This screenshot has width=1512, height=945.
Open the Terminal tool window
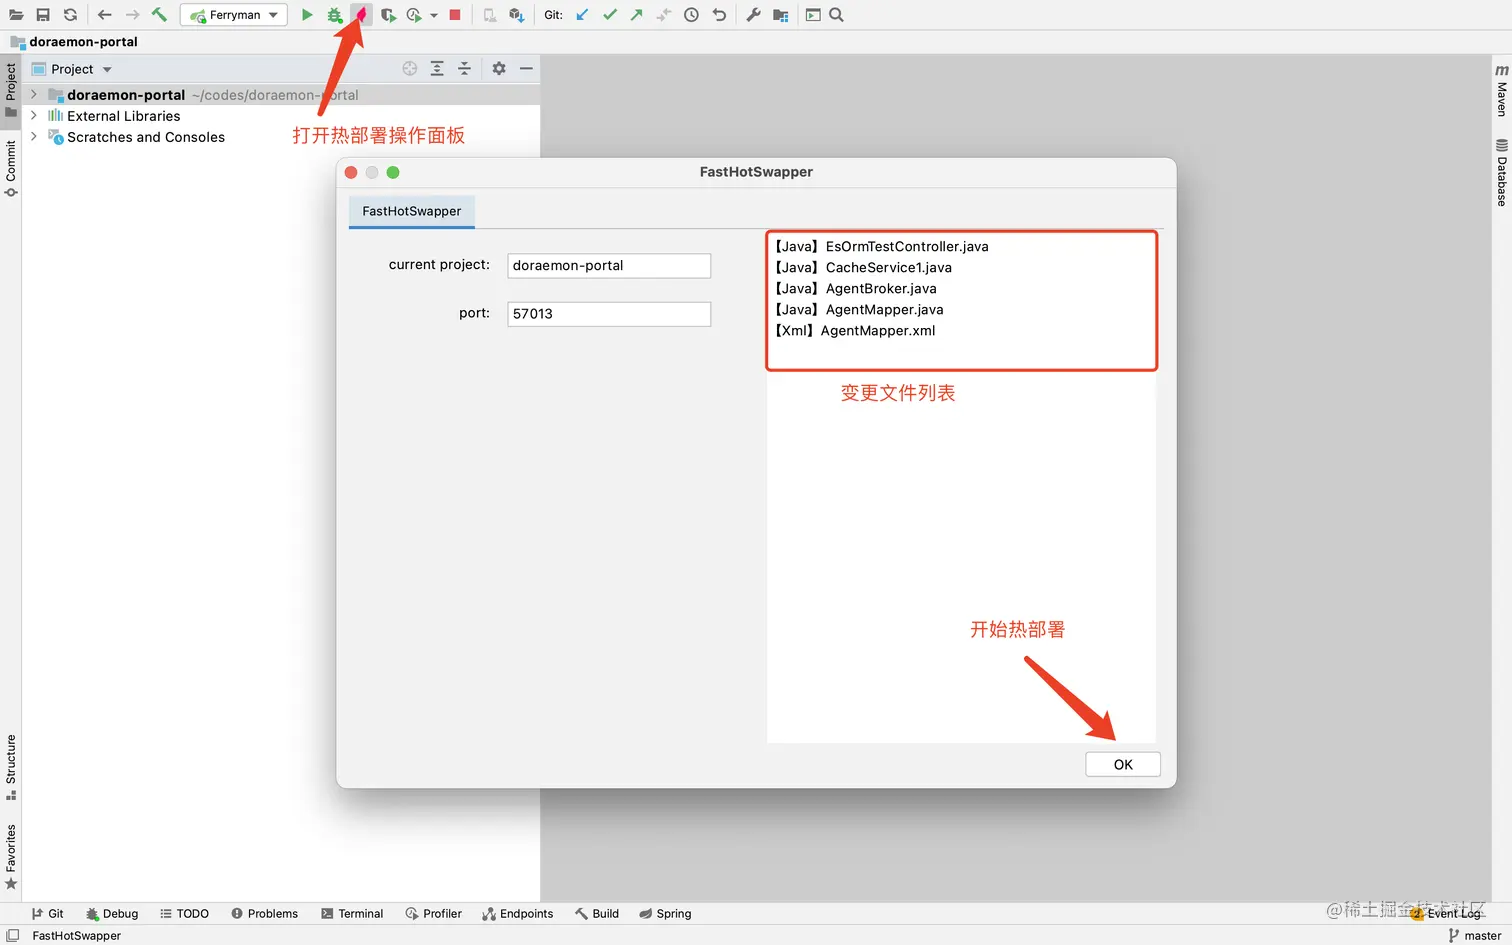352,913
